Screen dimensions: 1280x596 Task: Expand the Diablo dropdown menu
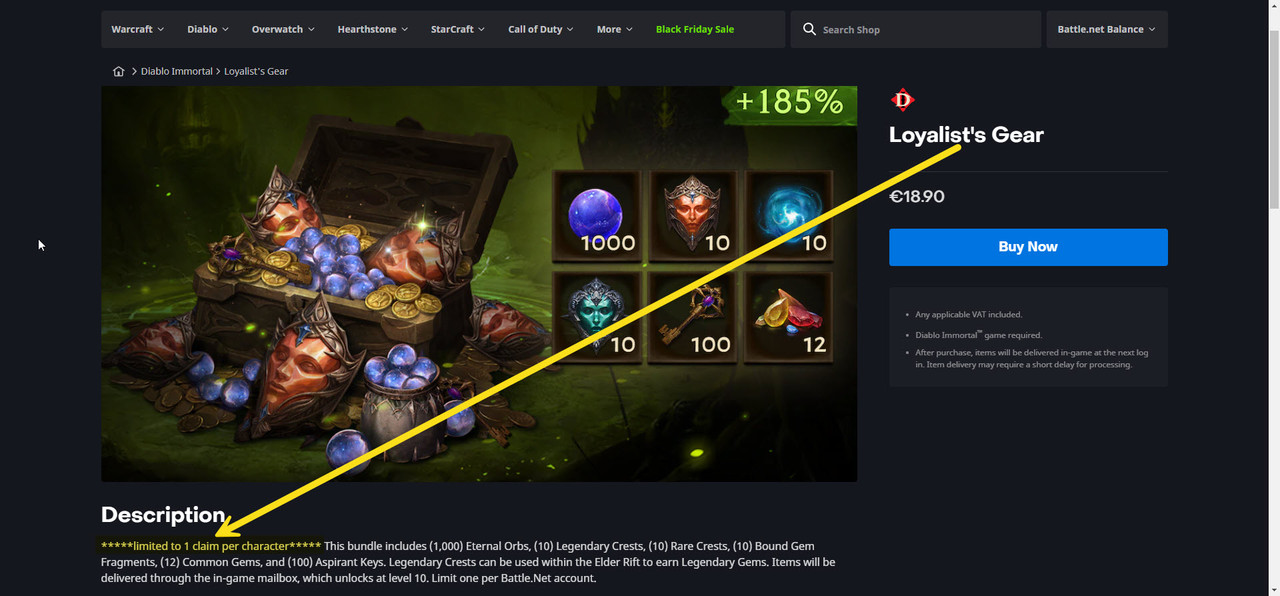pos(208,29)
